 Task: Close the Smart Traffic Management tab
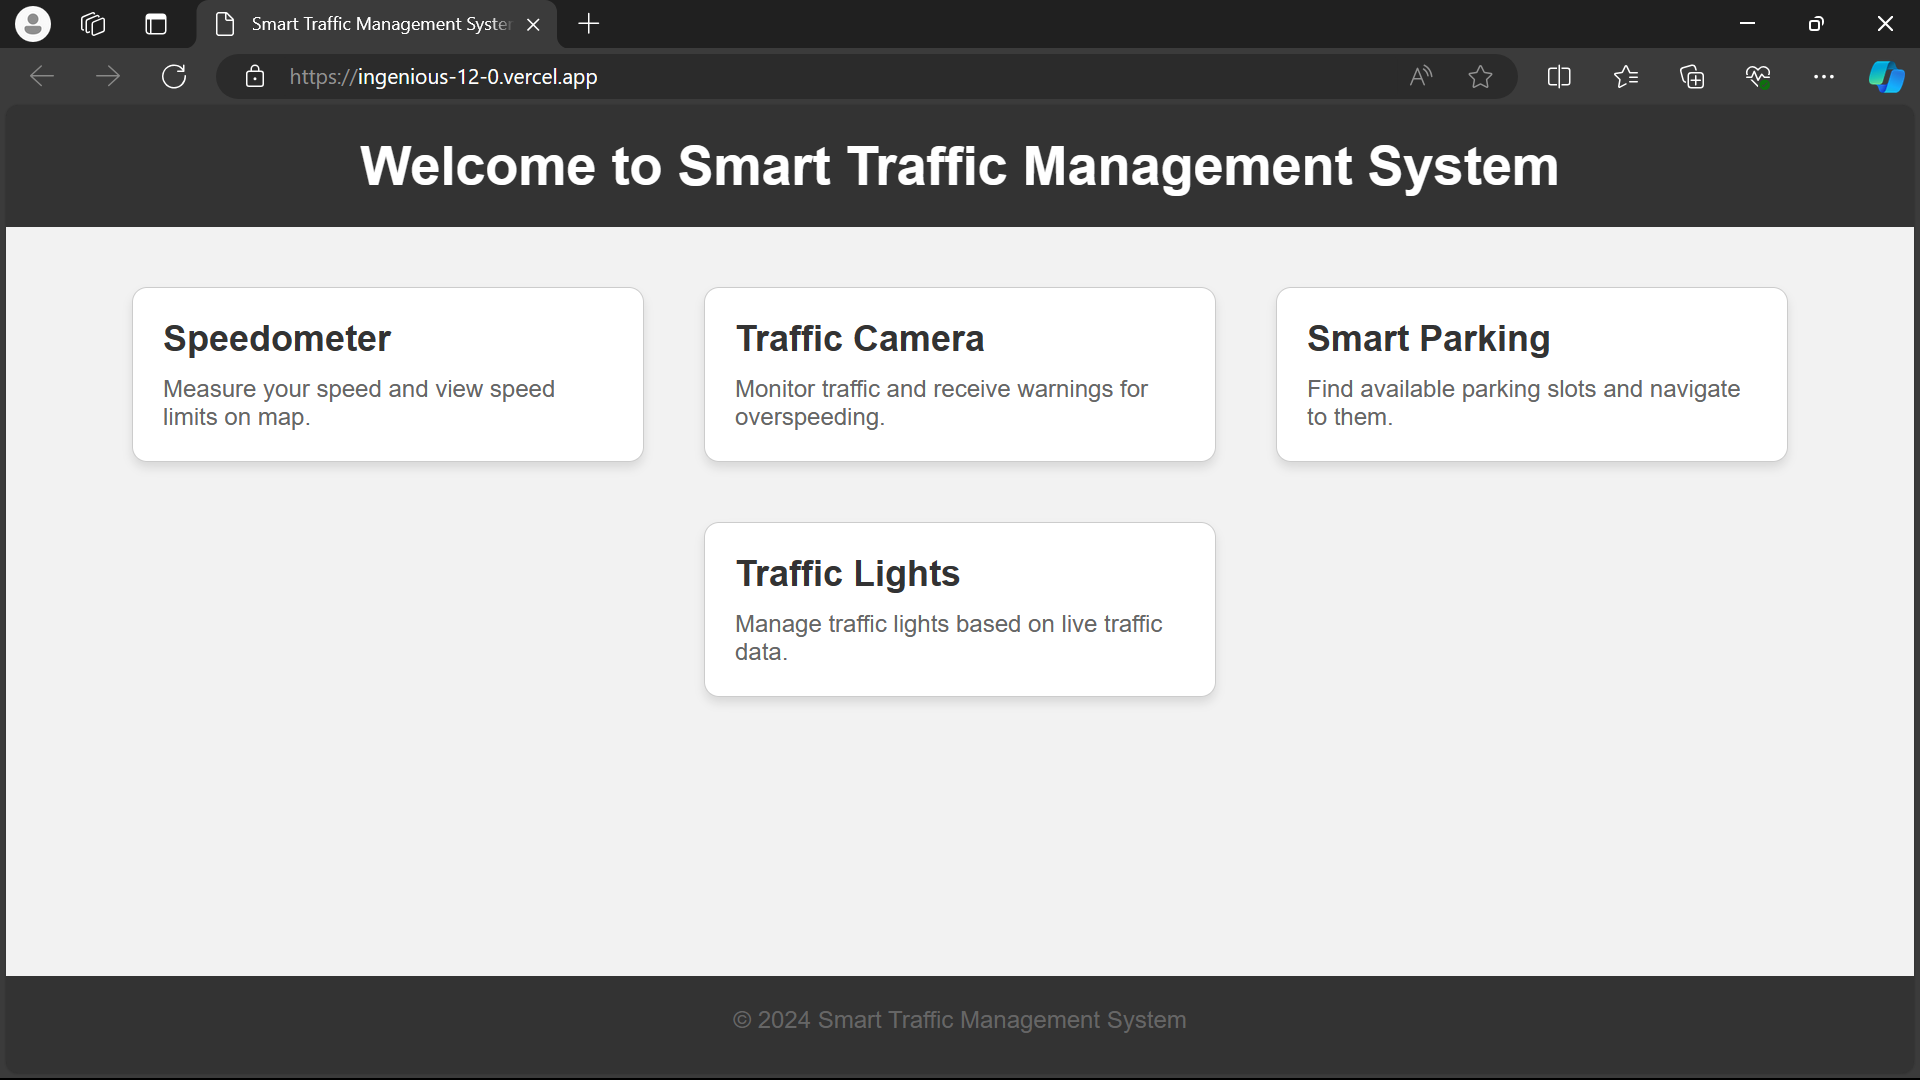click(534, 25)
